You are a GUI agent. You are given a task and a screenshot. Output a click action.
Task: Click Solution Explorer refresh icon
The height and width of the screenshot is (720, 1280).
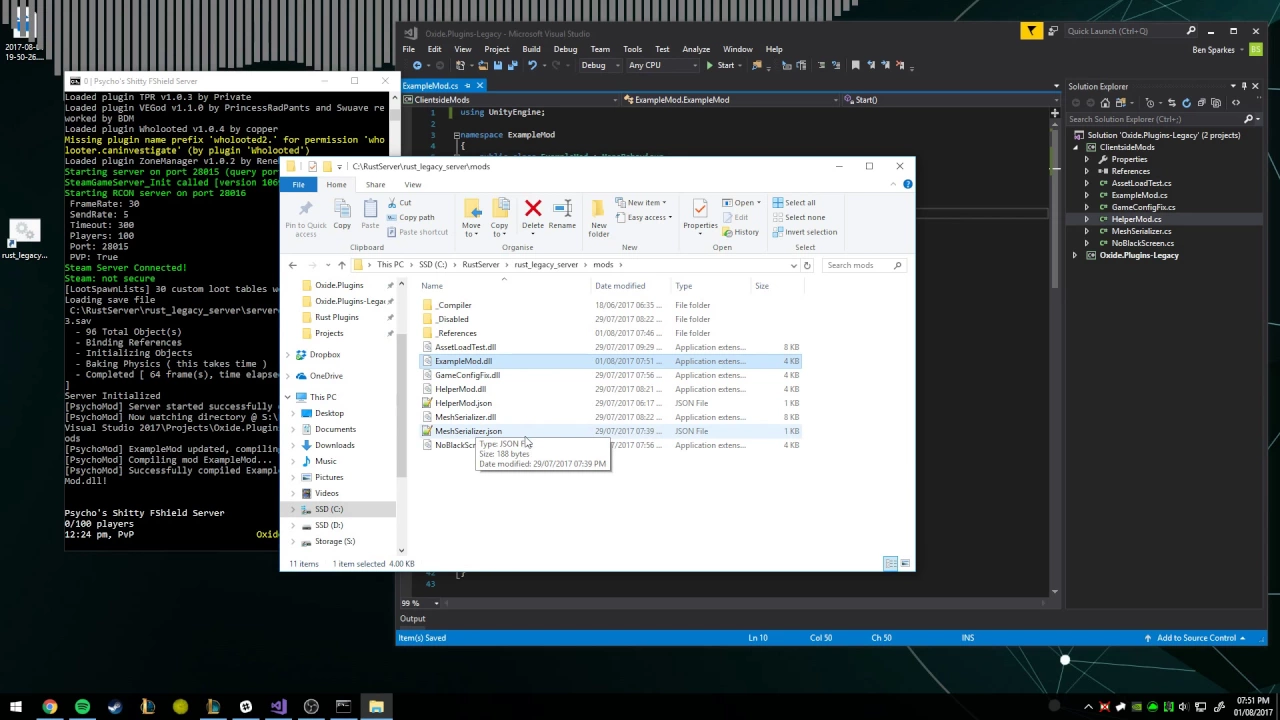point(1186,103)
